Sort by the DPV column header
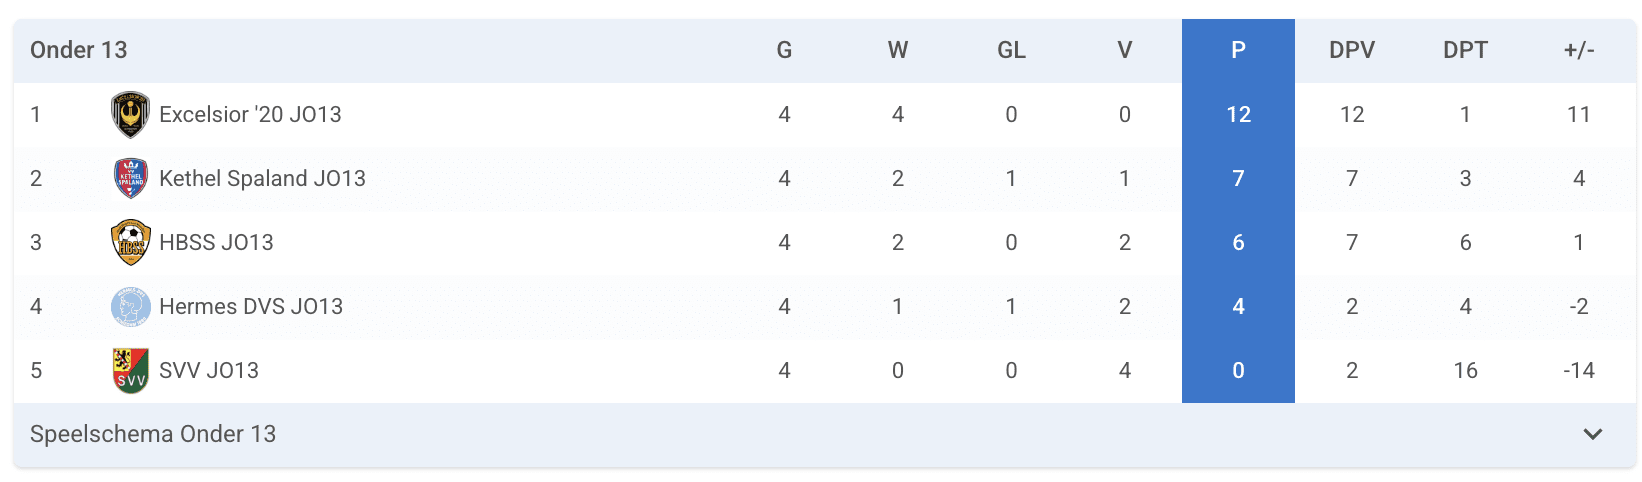Screen dimensions: 1642x482 coord(1352,51)
